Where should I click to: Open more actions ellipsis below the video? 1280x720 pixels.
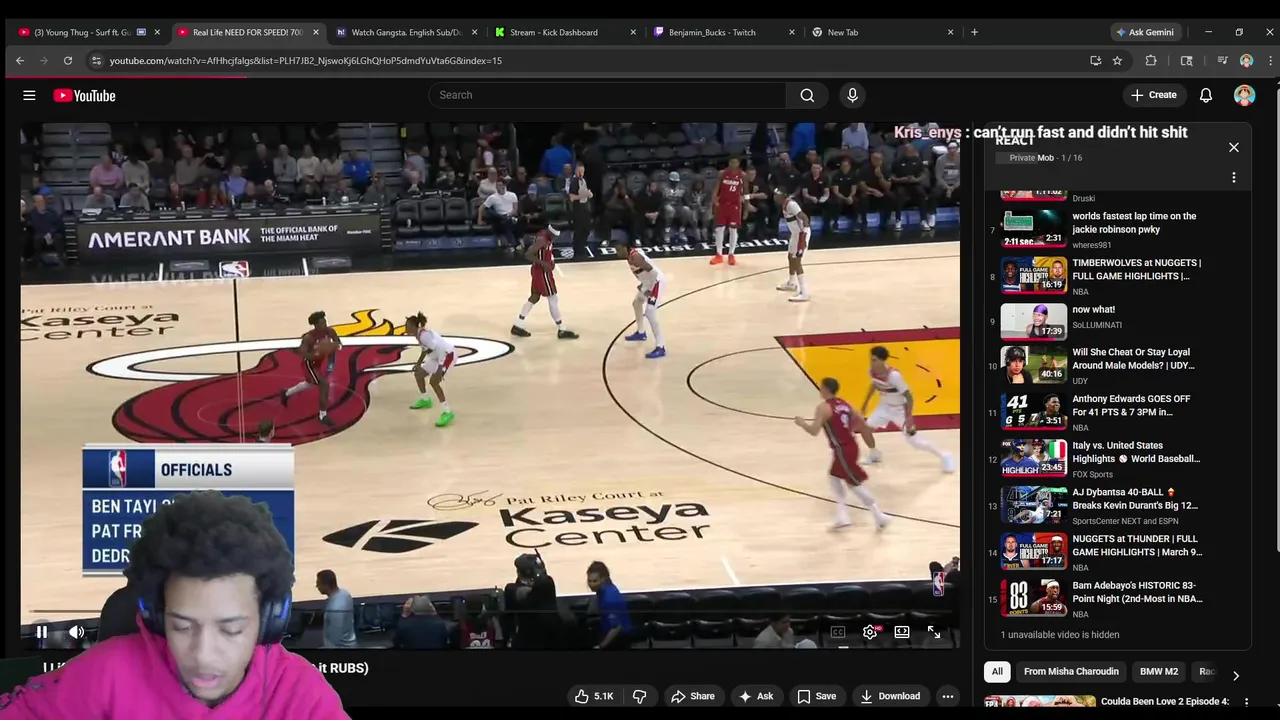[x=947, y=696]
